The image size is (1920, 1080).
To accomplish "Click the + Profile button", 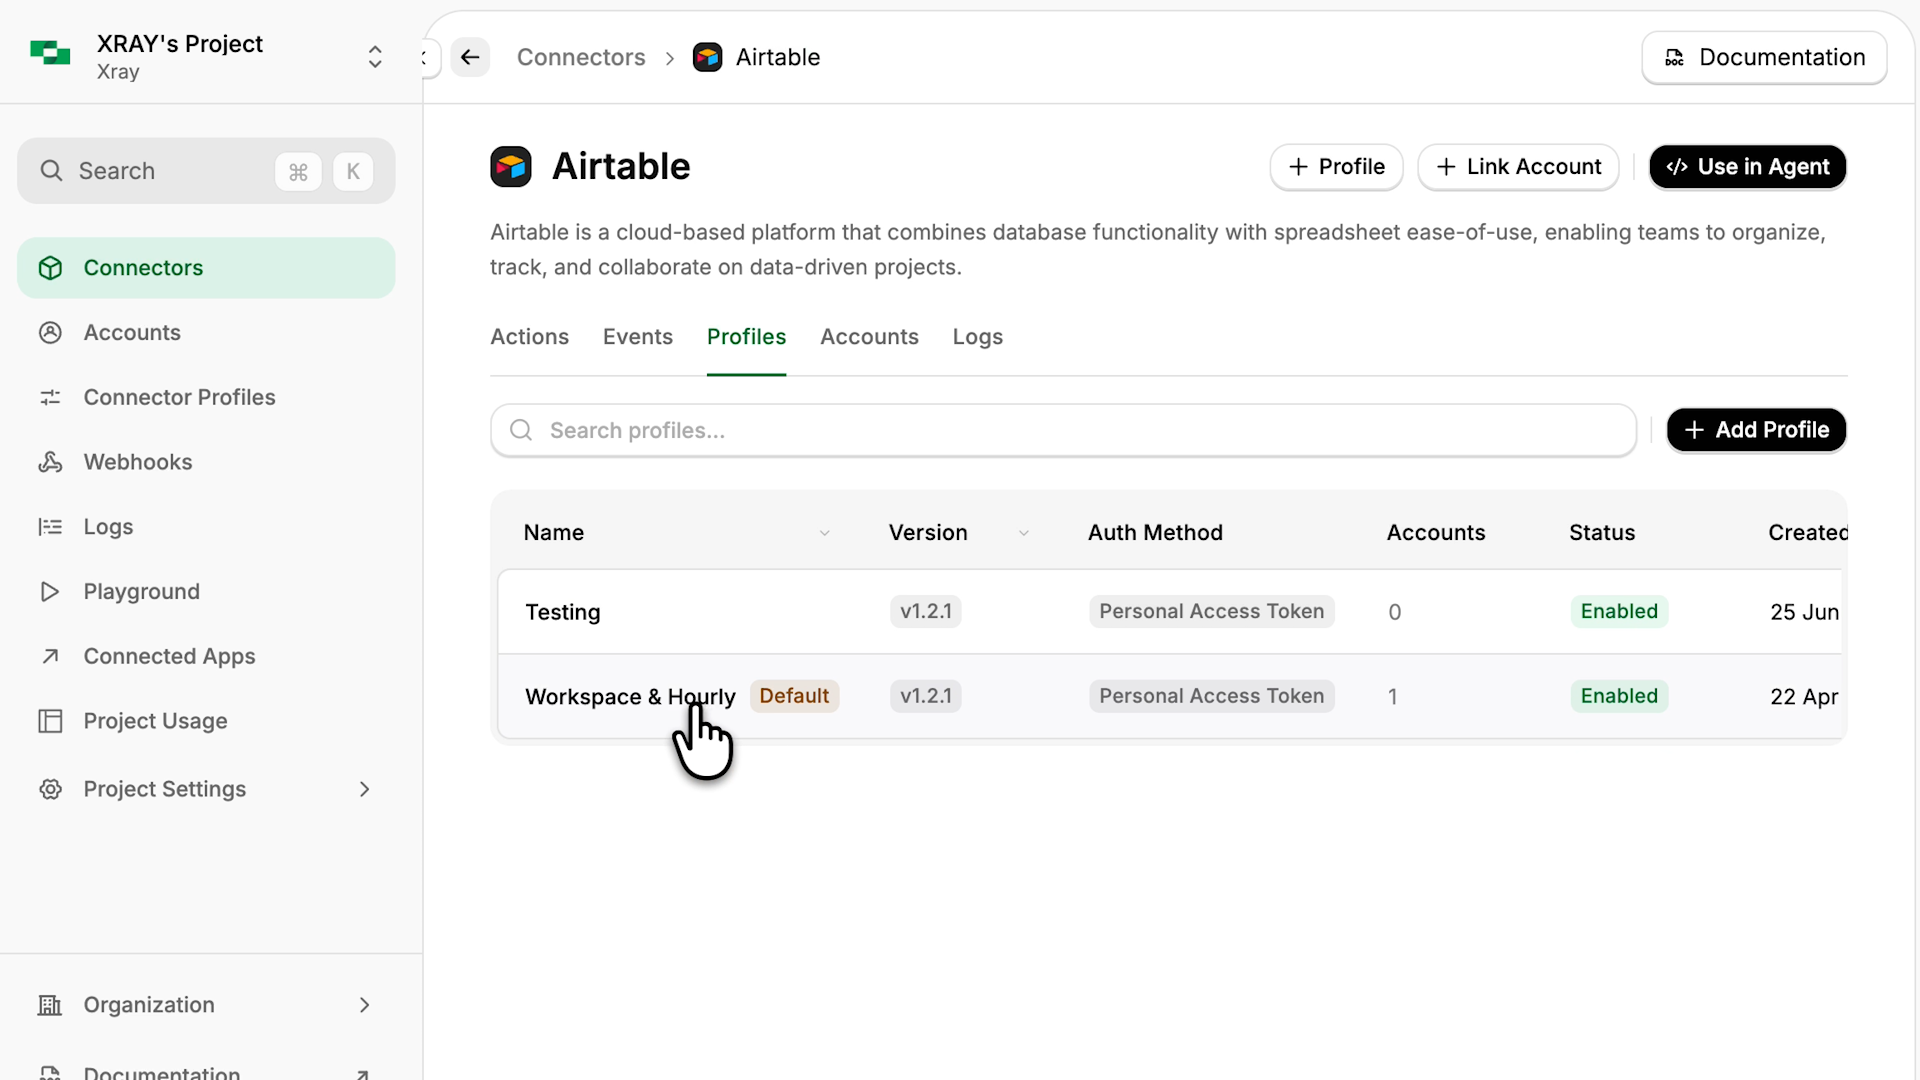I will coord(1336,167).
